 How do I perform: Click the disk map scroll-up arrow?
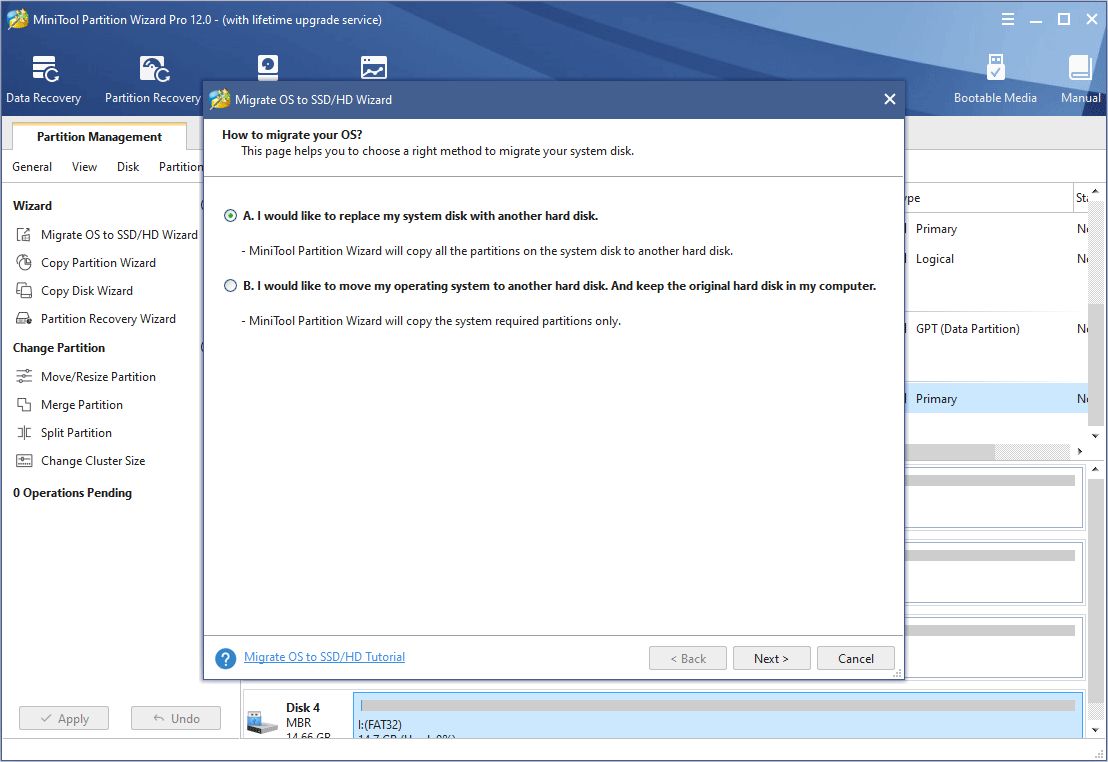(1095, 469)
